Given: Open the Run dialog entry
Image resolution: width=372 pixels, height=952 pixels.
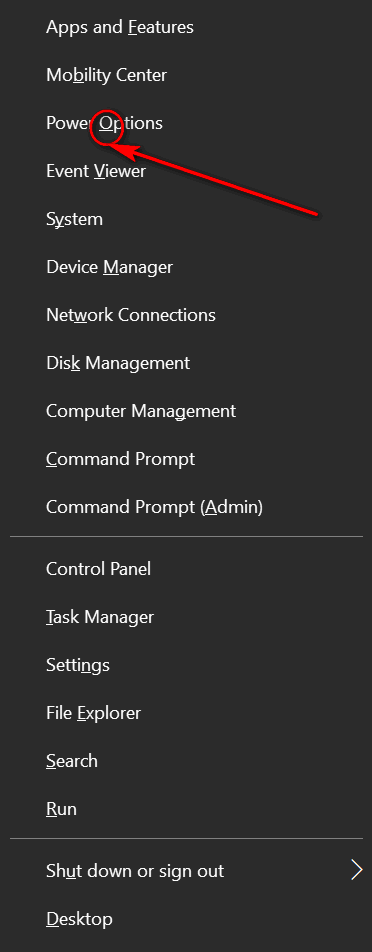Looking at the screenshot, I should point(186,809).
